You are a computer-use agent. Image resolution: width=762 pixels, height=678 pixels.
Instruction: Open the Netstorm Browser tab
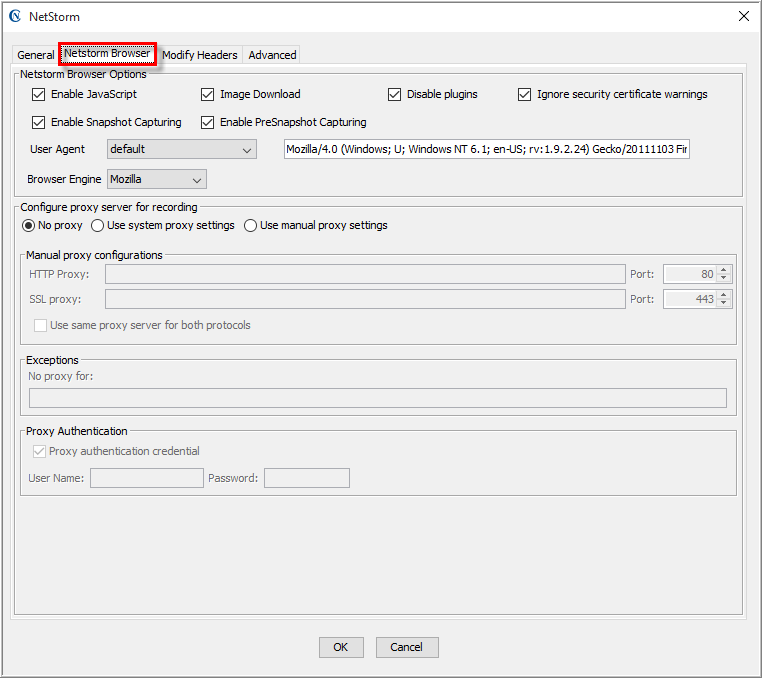point(107,53)
